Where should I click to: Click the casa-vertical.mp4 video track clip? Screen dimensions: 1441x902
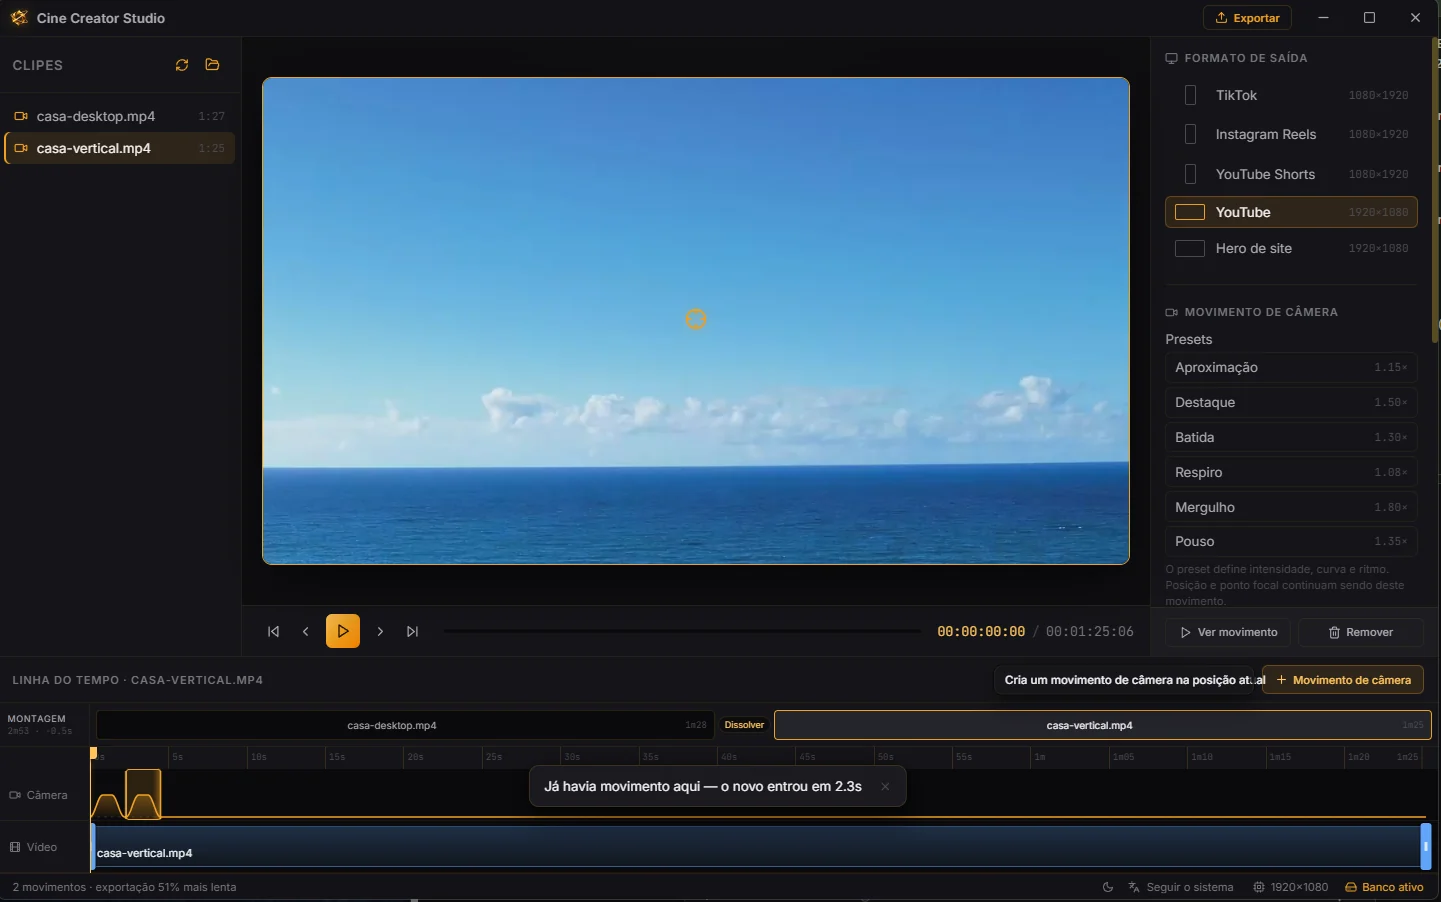pyautogui.click(x=757, y=847)
